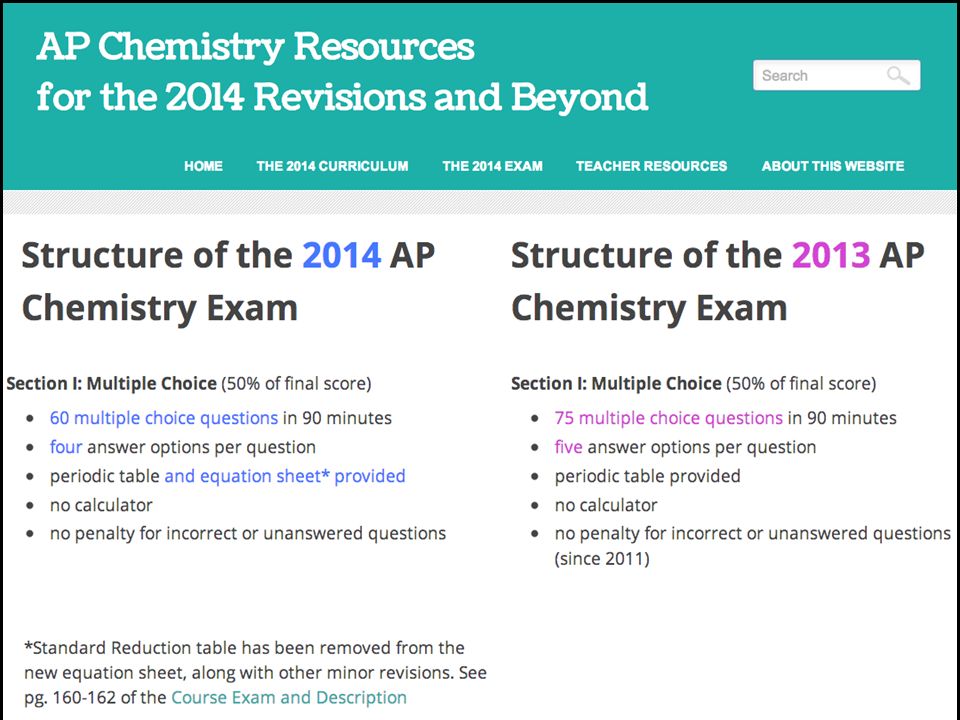Screen dimensions: 960x720
Task: Select the blue word "four" in the list
Action: tap(66, 447)
